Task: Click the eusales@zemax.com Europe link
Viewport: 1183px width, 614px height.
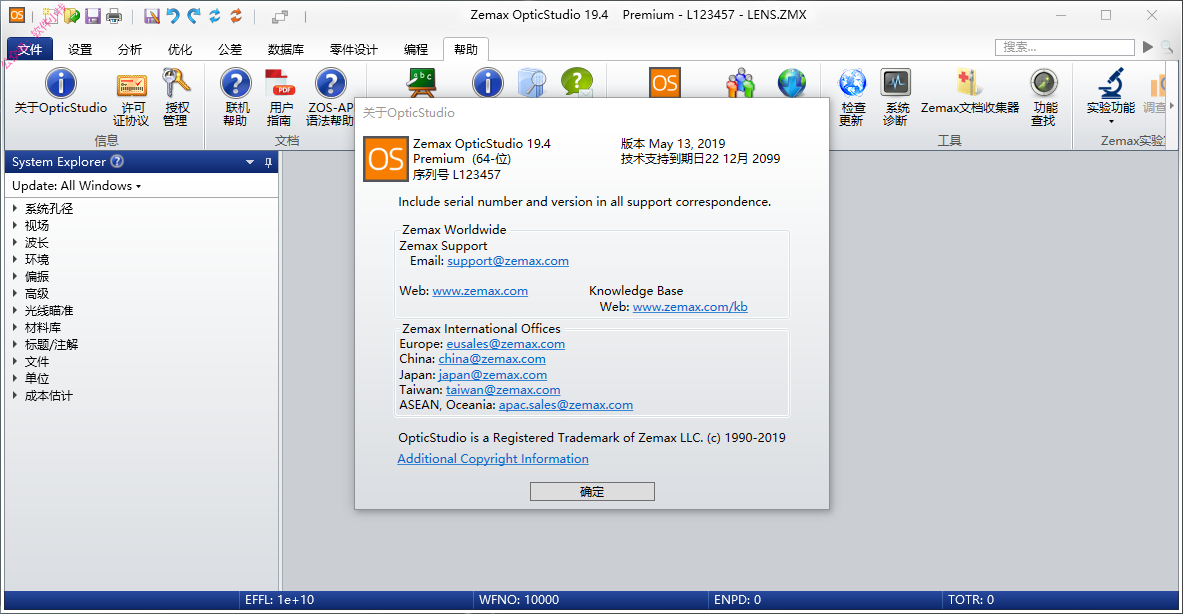Action: 505,344
